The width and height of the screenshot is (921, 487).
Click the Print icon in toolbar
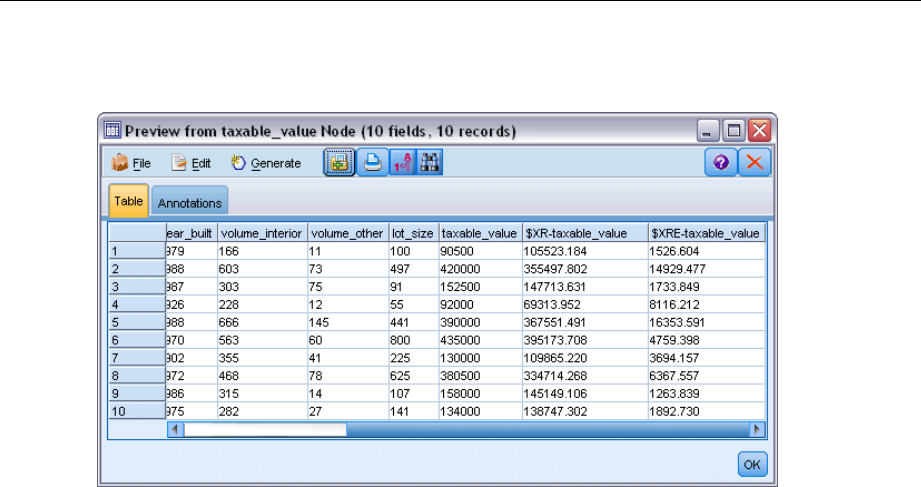tap(371, 163)
